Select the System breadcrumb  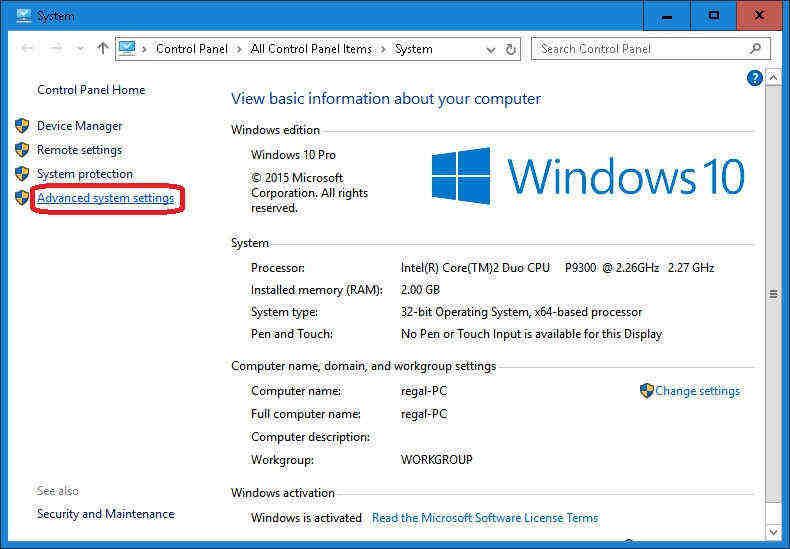click(x=414, y=49)
